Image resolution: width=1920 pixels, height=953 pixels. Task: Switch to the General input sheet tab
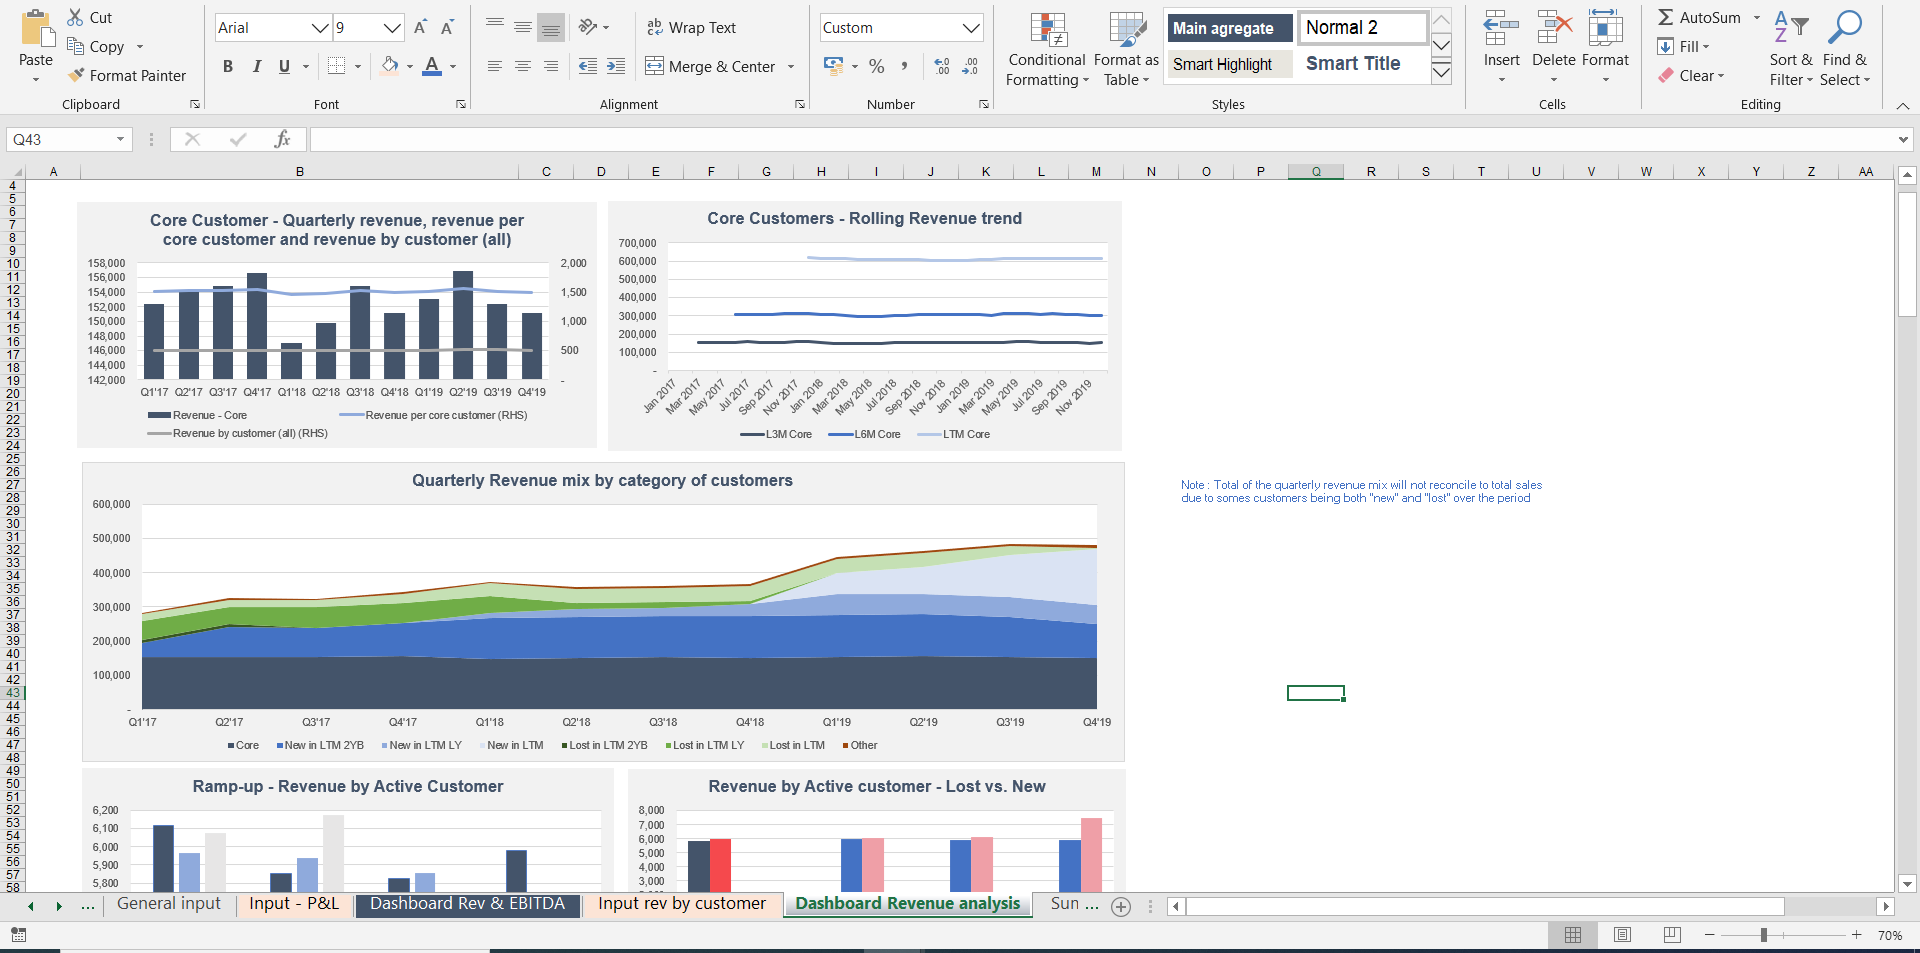point(169,904)
